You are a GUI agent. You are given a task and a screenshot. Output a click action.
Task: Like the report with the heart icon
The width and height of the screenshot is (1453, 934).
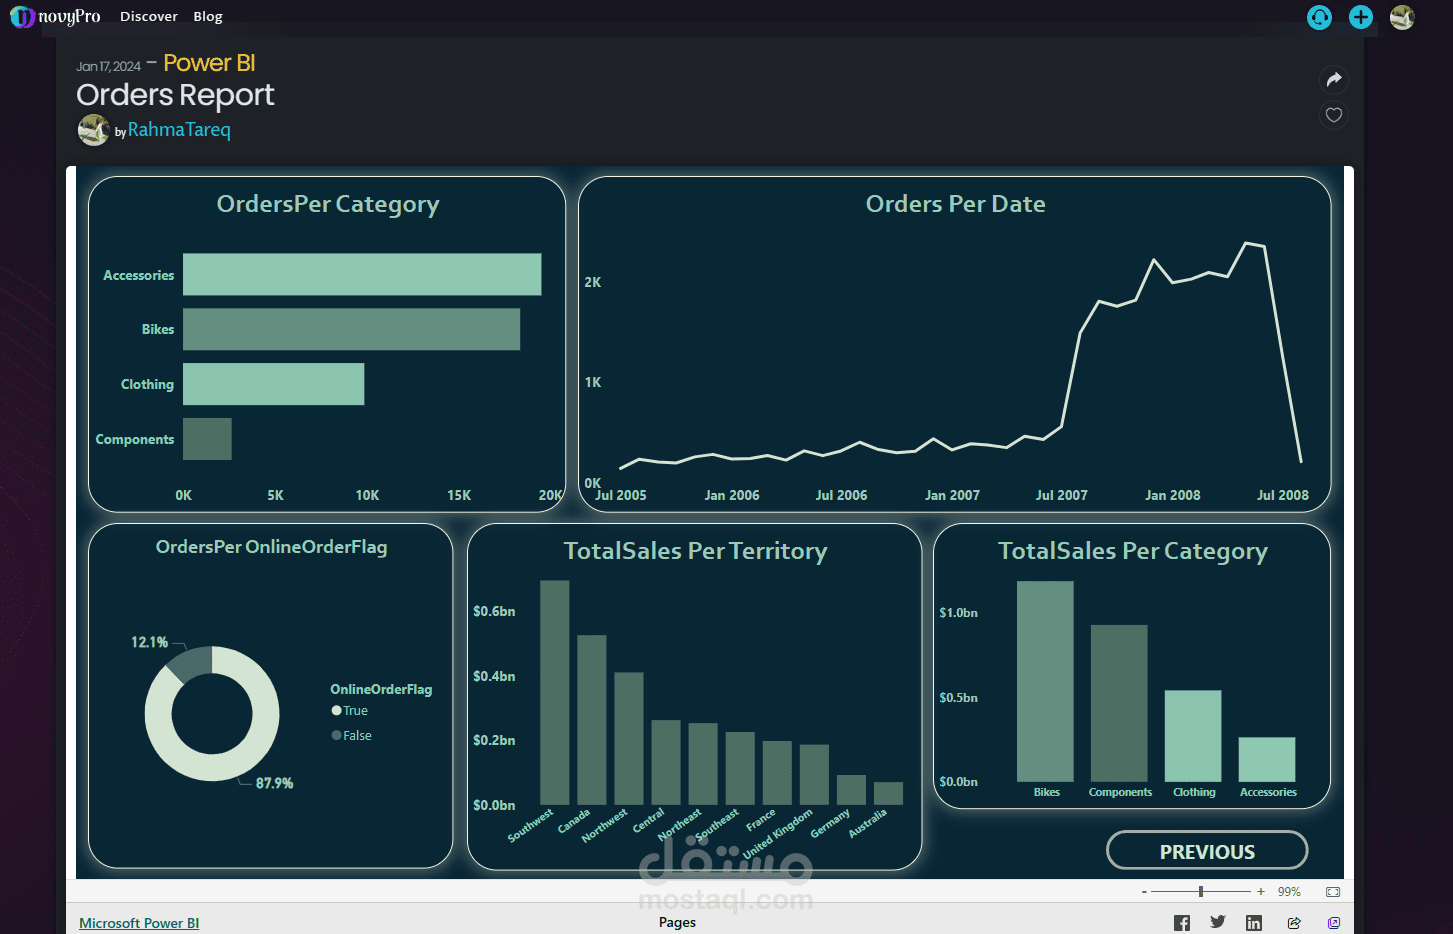tap(1334, 114)
